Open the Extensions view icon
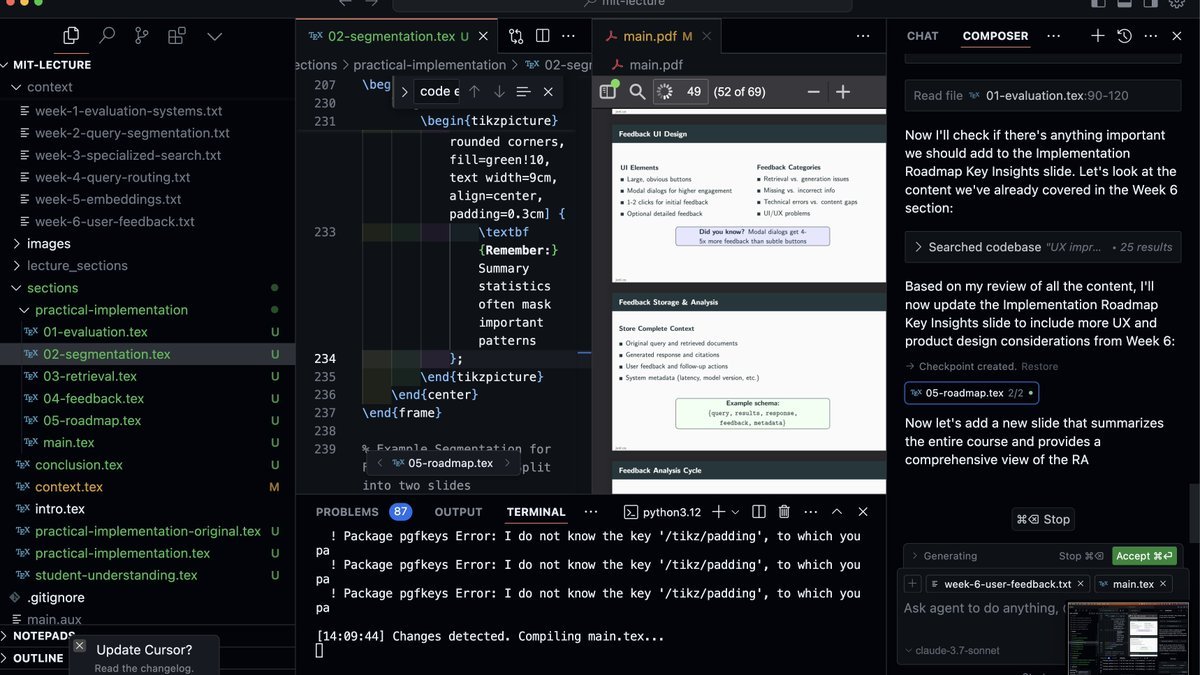 (x=177, y=36)
